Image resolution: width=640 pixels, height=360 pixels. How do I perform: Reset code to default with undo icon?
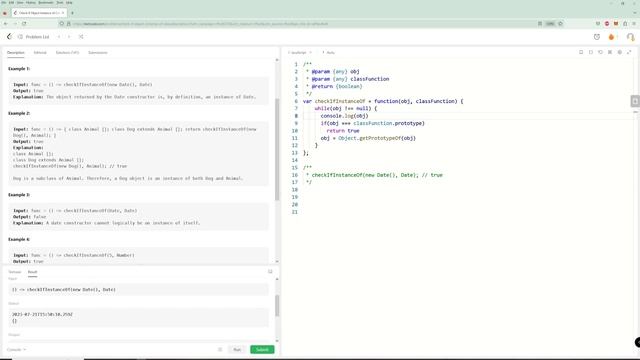click(x=600, y=52)
